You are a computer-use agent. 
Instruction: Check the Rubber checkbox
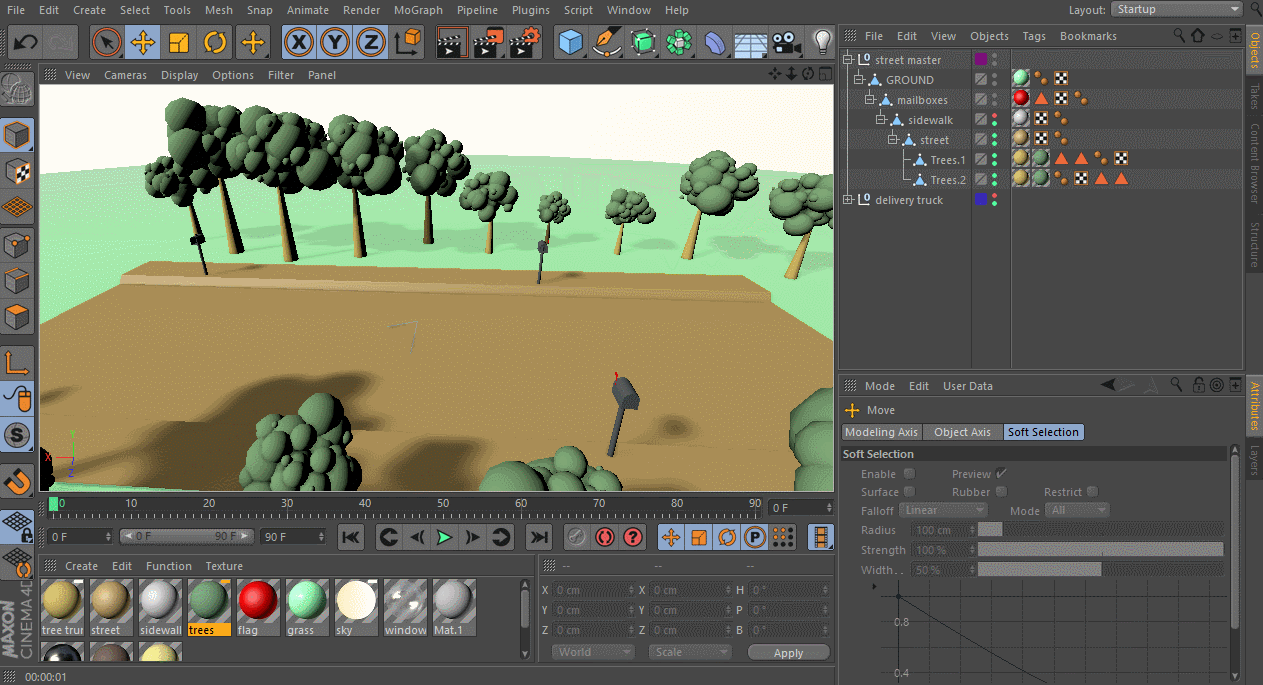(1001, 492)
